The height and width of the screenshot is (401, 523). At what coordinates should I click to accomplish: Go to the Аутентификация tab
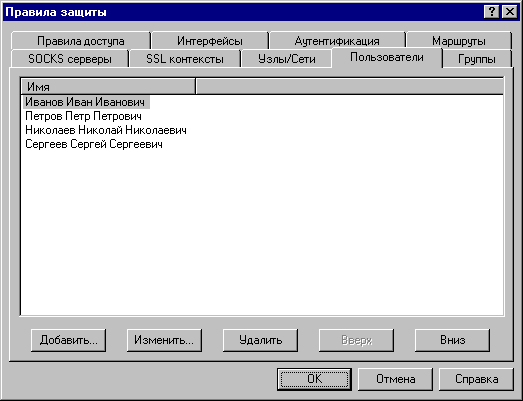tap(337, 41)
